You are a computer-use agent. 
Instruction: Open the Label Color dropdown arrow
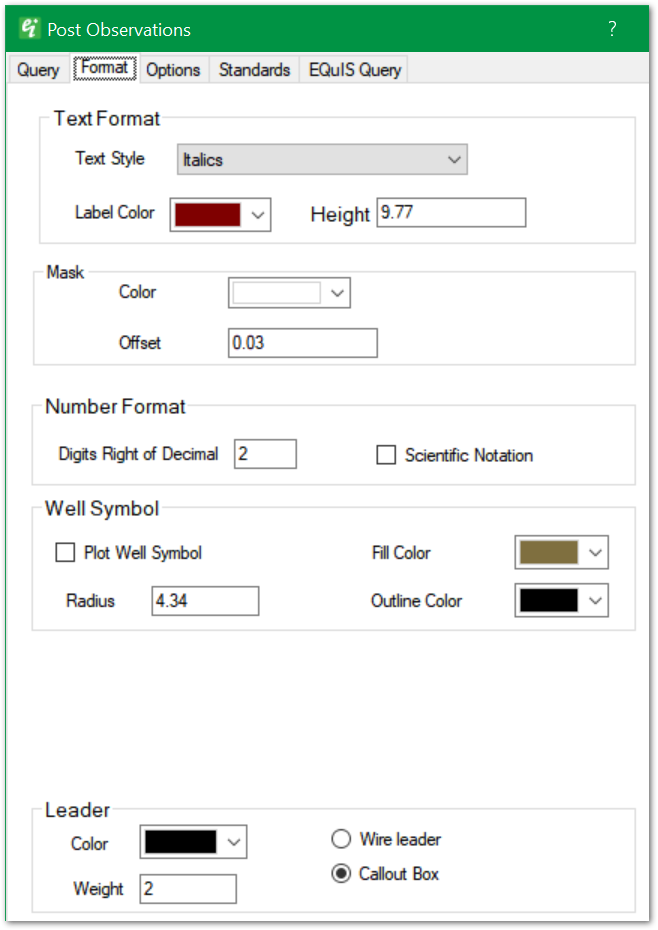pyautogui.click(x=258, y=214)
